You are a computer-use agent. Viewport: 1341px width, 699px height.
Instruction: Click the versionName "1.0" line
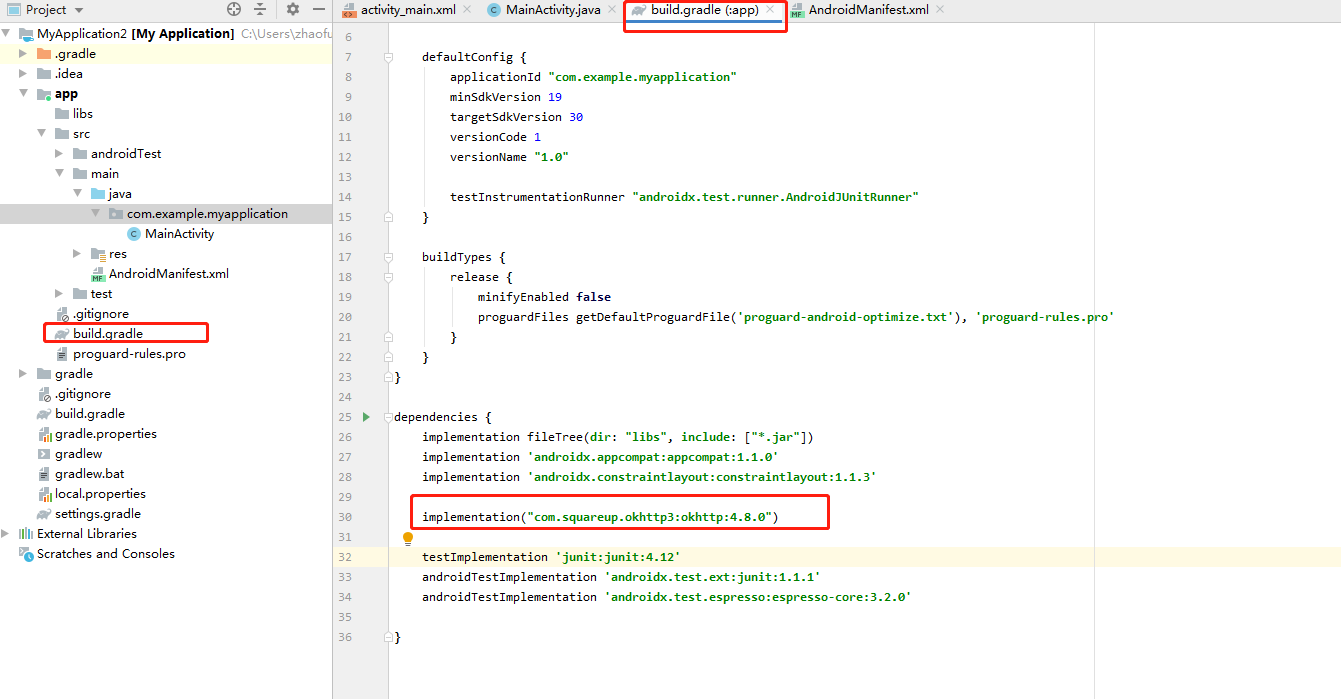click(509, 157)
